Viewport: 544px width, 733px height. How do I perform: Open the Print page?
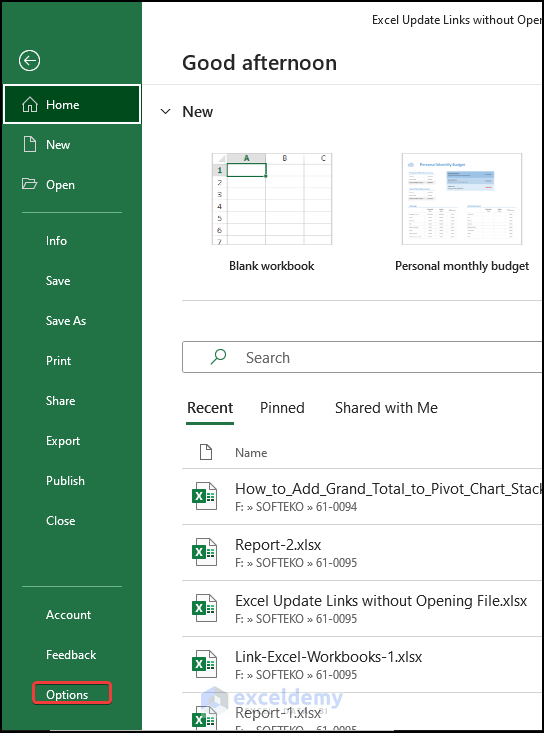tap(58, 360)
